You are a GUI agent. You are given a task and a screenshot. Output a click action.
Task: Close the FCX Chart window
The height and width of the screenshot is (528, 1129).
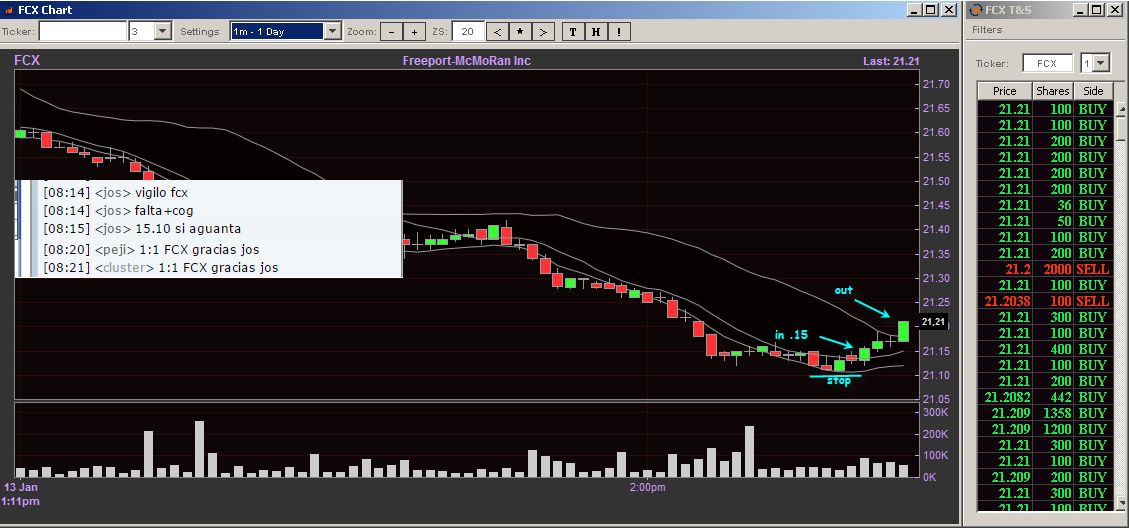tap(949, 10)
